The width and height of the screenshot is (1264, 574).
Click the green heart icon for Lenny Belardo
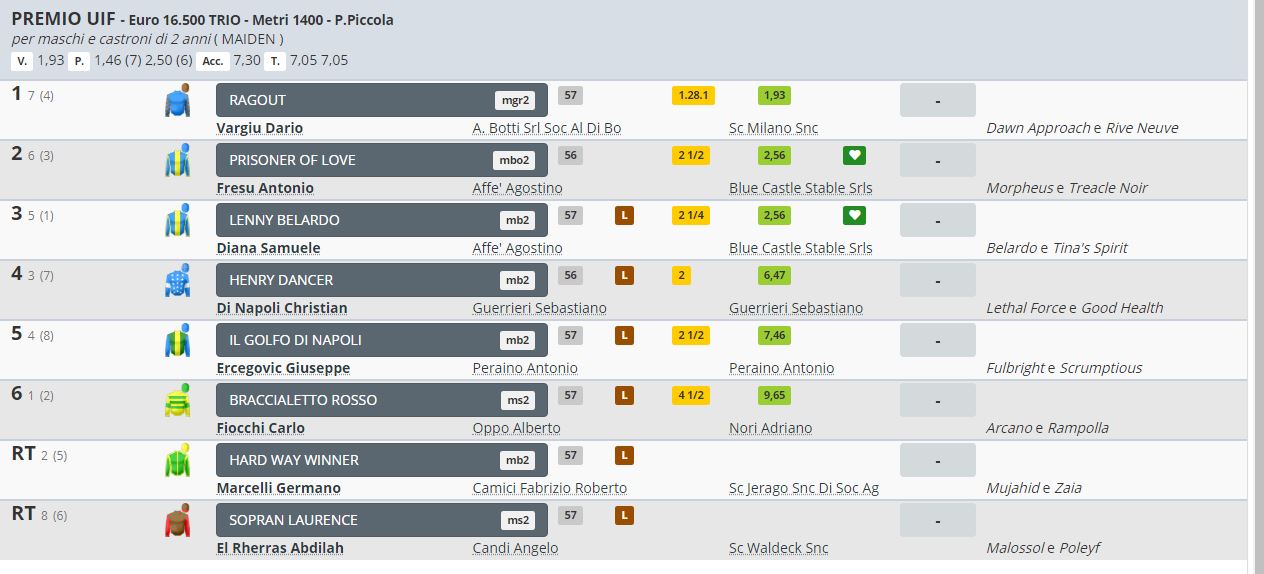pyautogui.click(x=854, y=215)
